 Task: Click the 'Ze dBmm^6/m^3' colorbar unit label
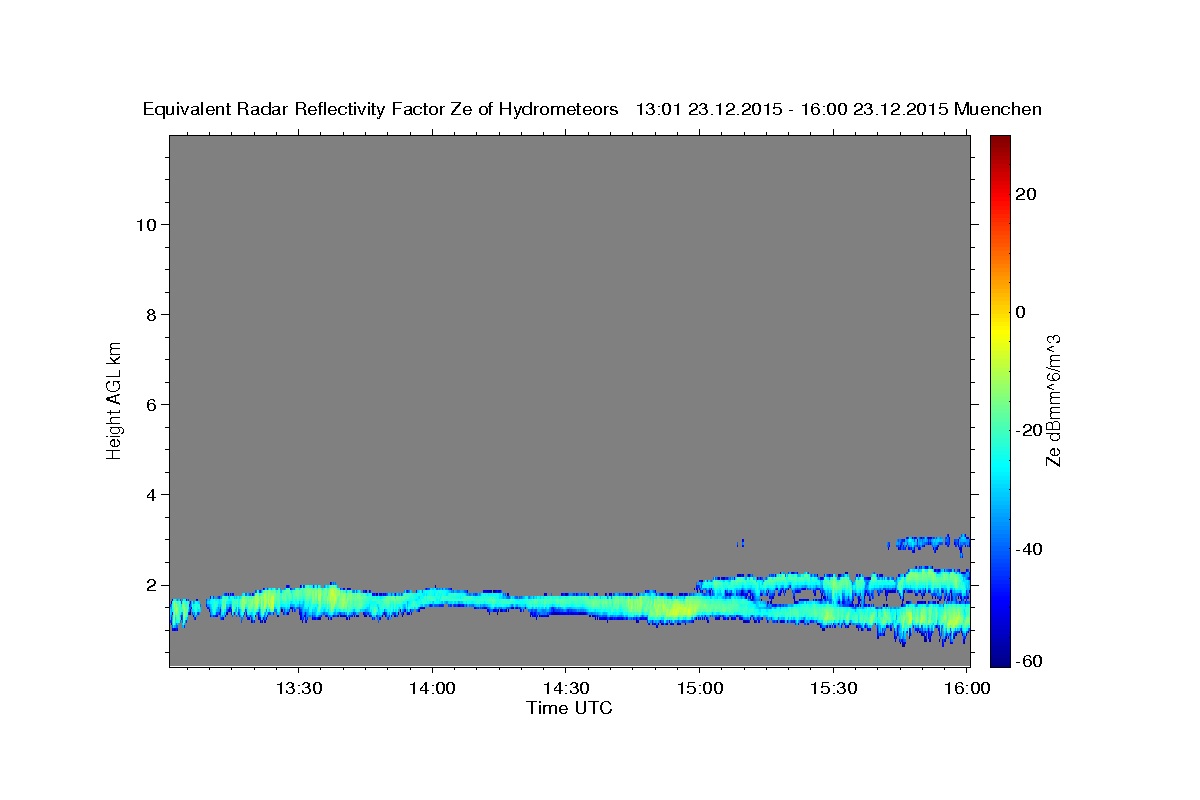click(x=1053, y=401)
